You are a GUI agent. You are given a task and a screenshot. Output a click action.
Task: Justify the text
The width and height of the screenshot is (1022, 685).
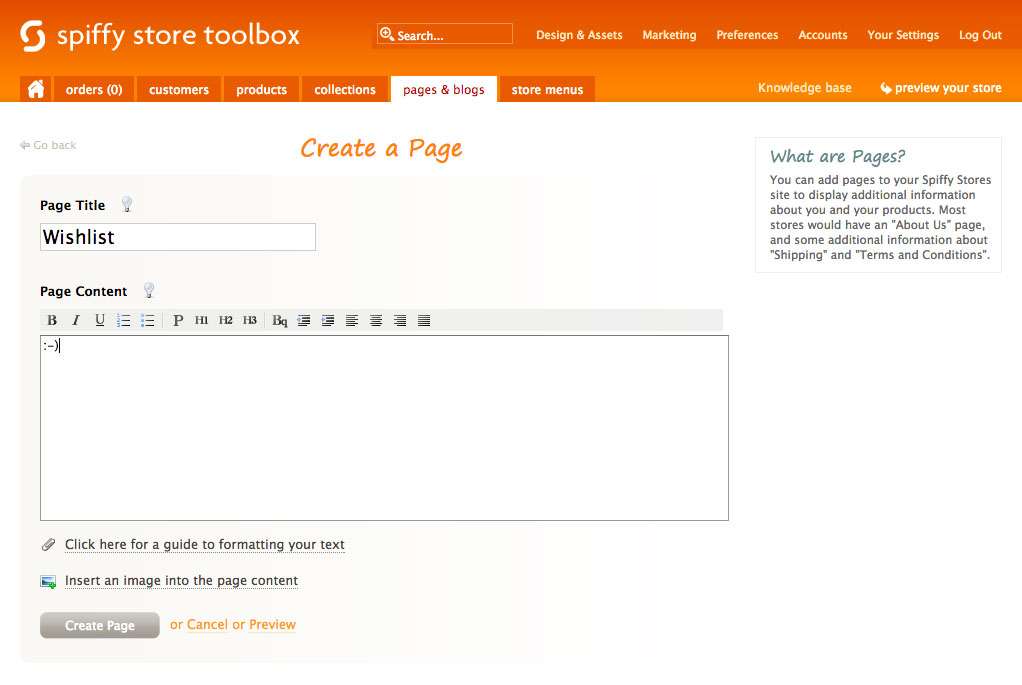(424, 320)
